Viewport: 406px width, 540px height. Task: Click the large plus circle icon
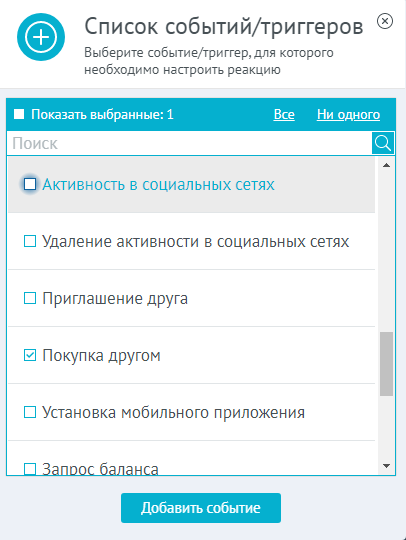coord(41,37)
